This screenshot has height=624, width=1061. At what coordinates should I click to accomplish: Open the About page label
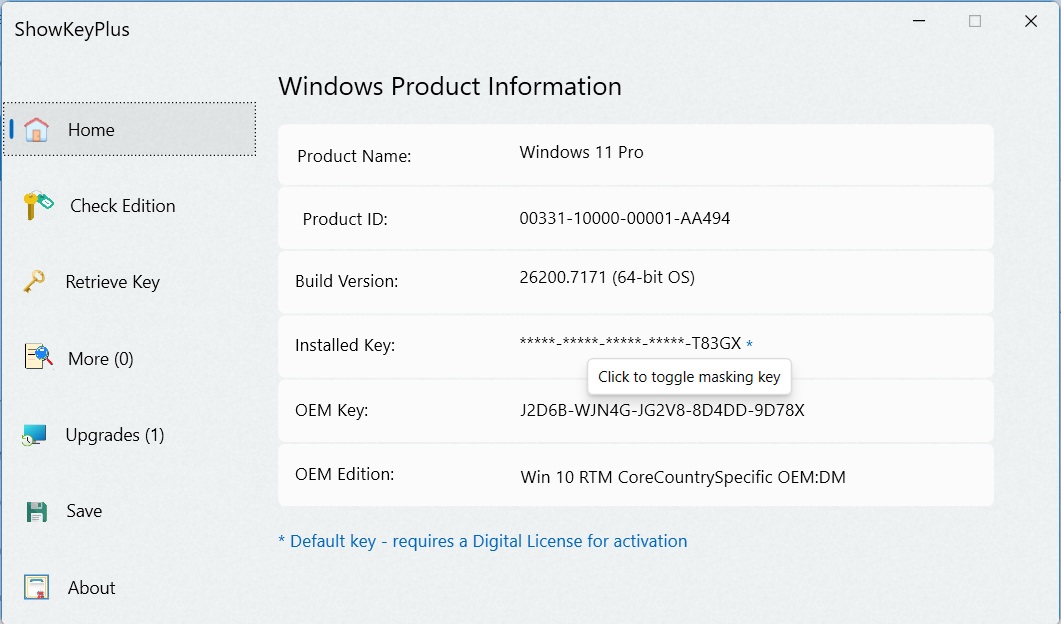pos(91,587)
